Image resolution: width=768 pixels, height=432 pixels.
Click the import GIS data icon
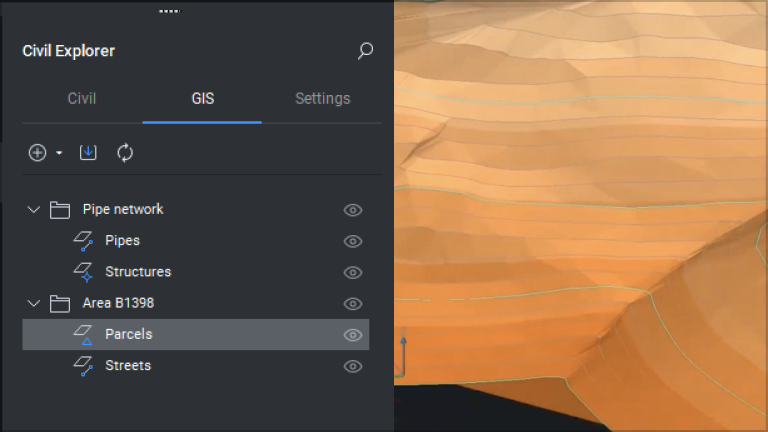point(88,152)
